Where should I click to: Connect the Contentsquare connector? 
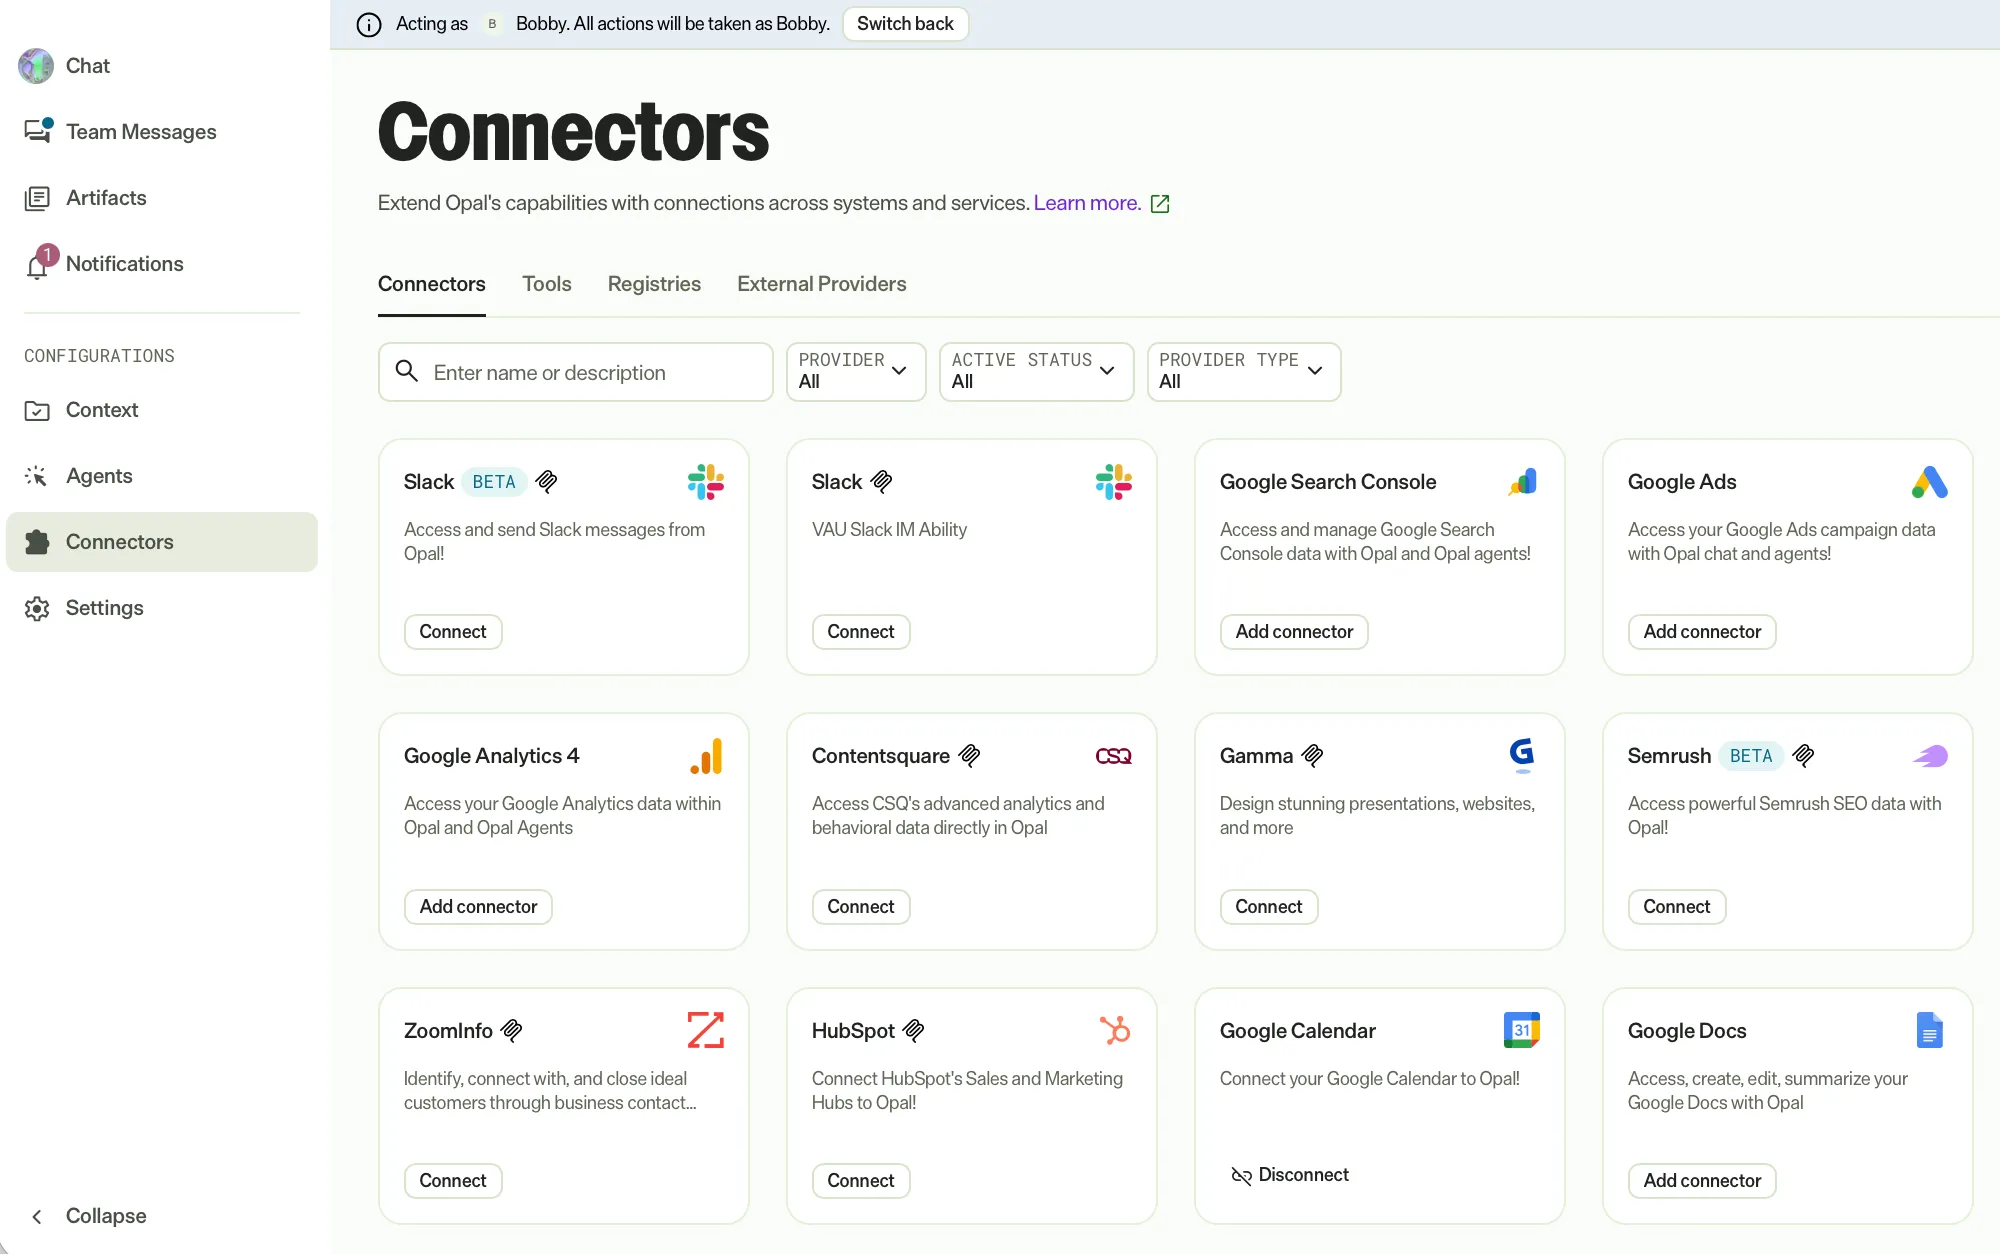point(861,907)
